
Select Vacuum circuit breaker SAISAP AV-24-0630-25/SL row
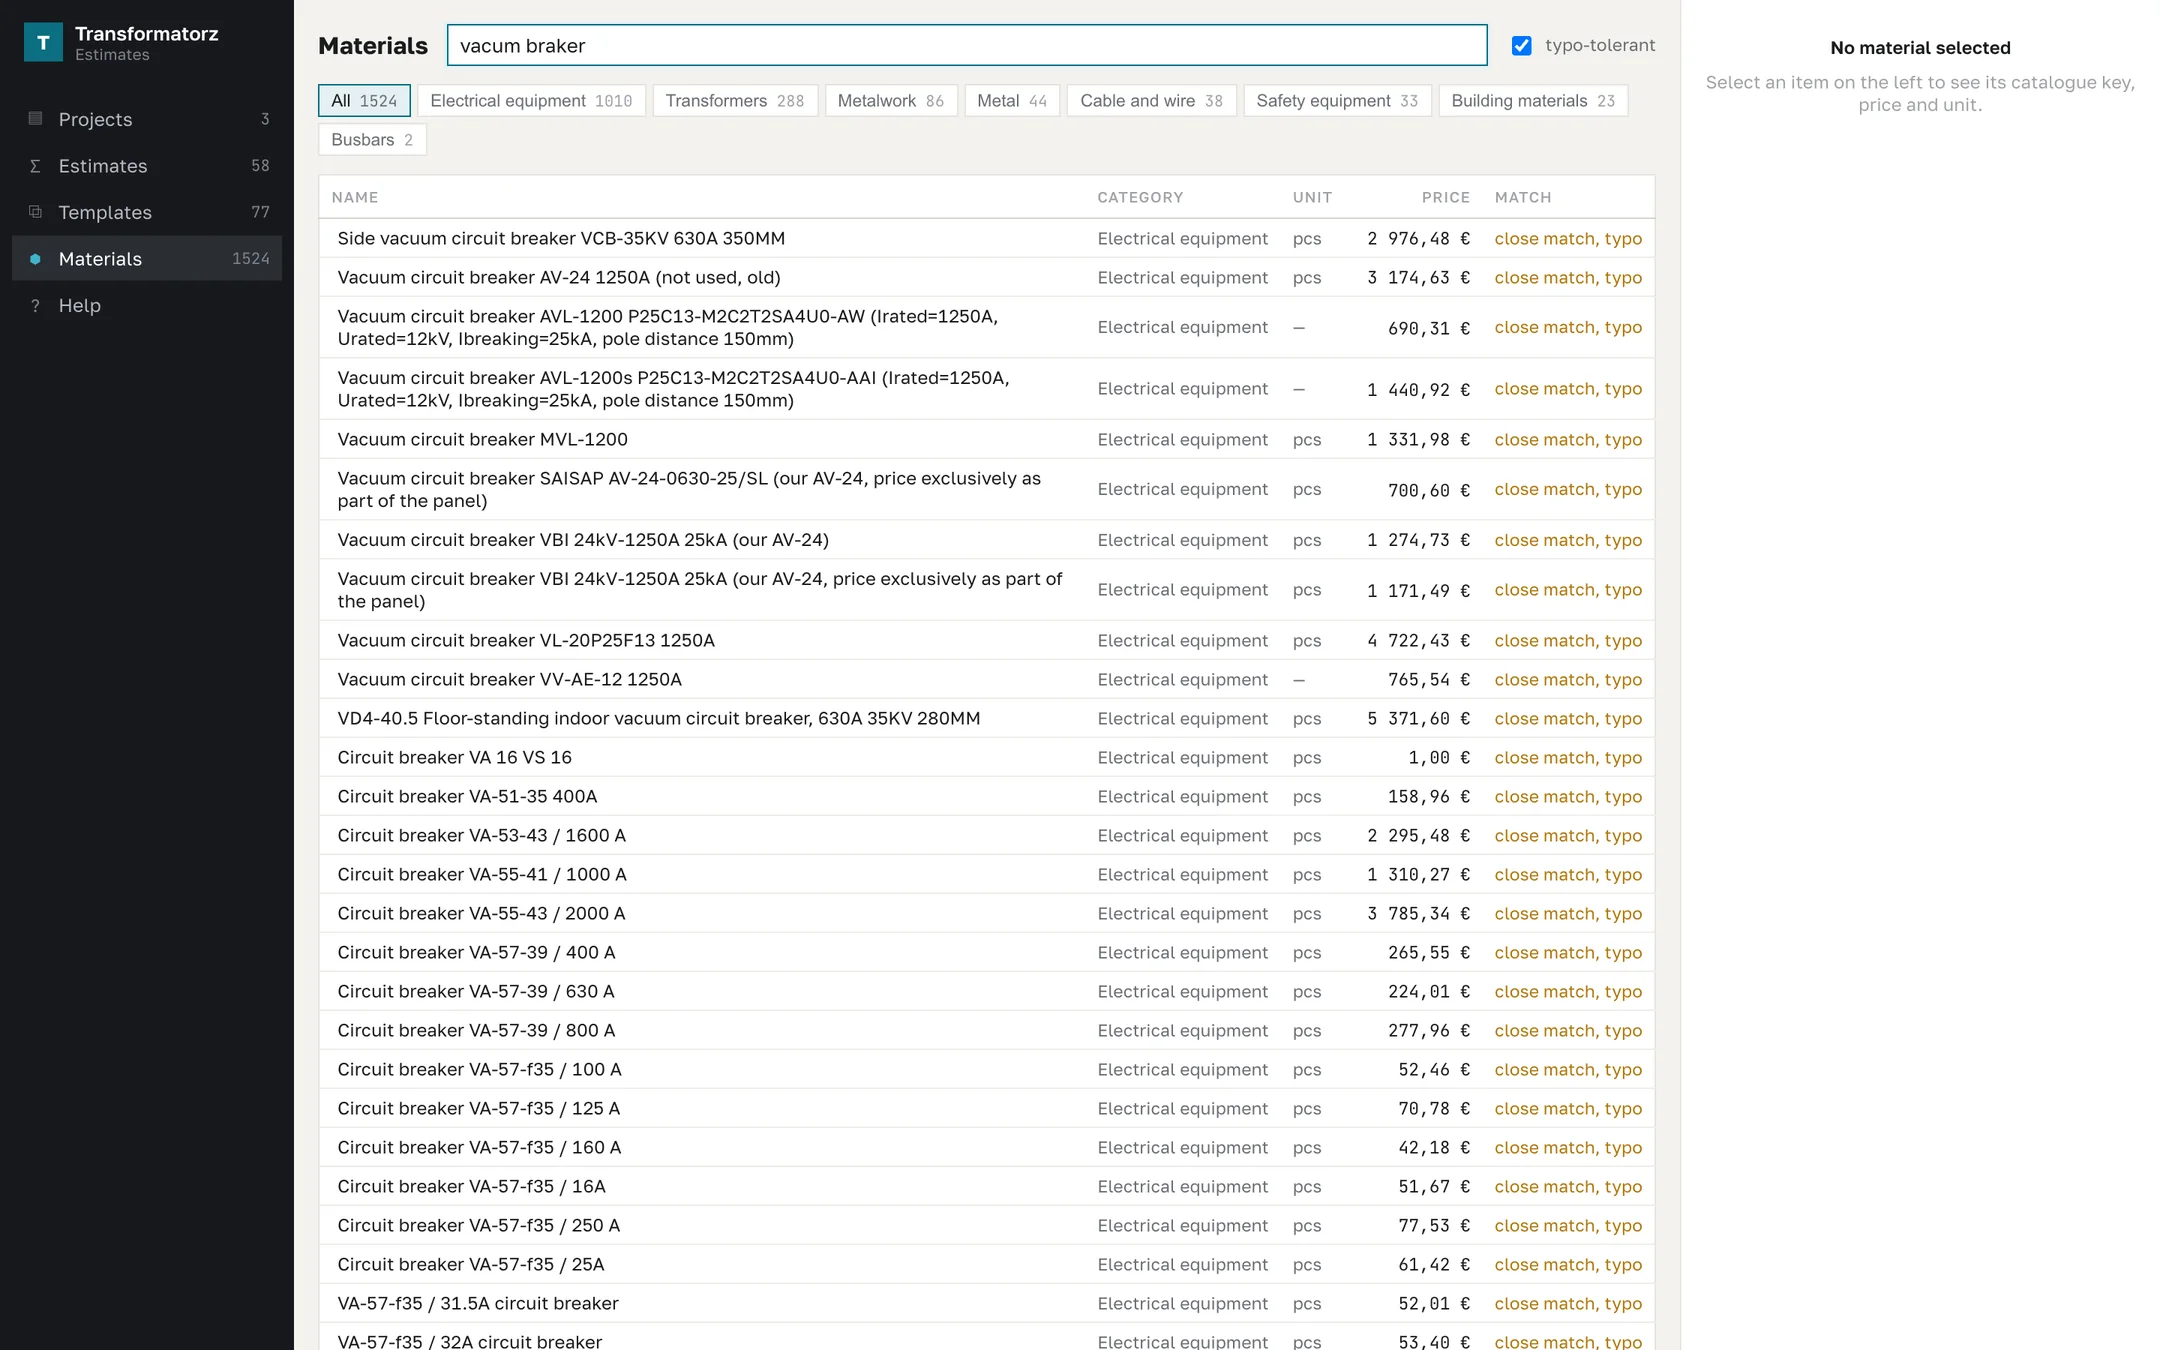point(986,489)
